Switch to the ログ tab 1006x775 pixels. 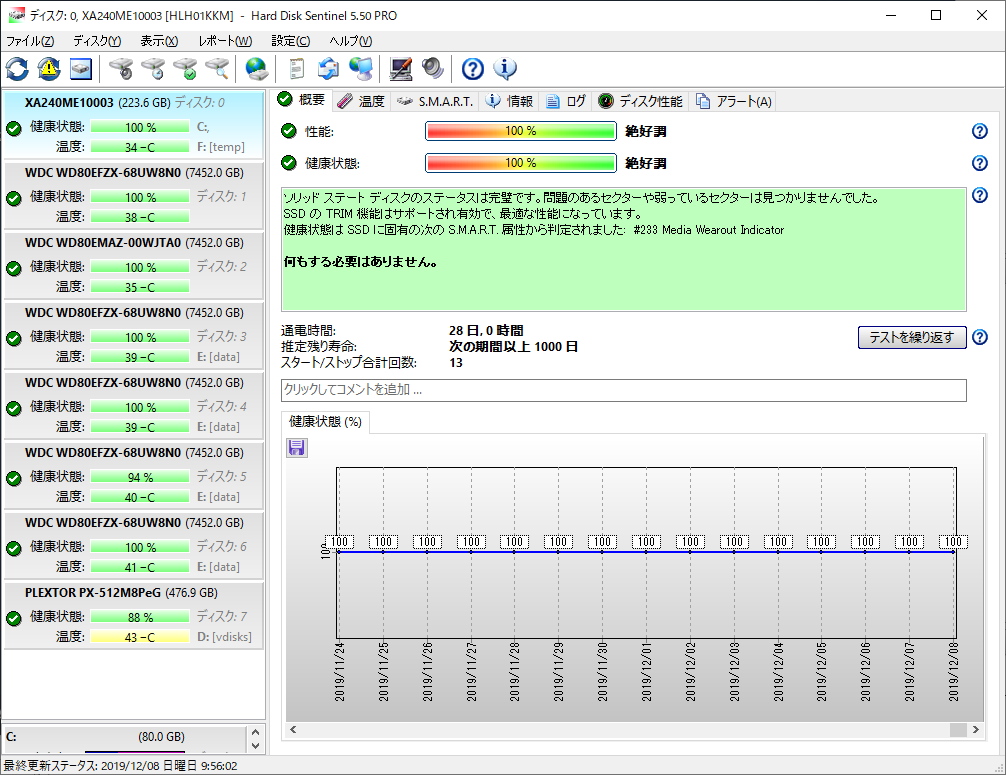pos(566,101)
